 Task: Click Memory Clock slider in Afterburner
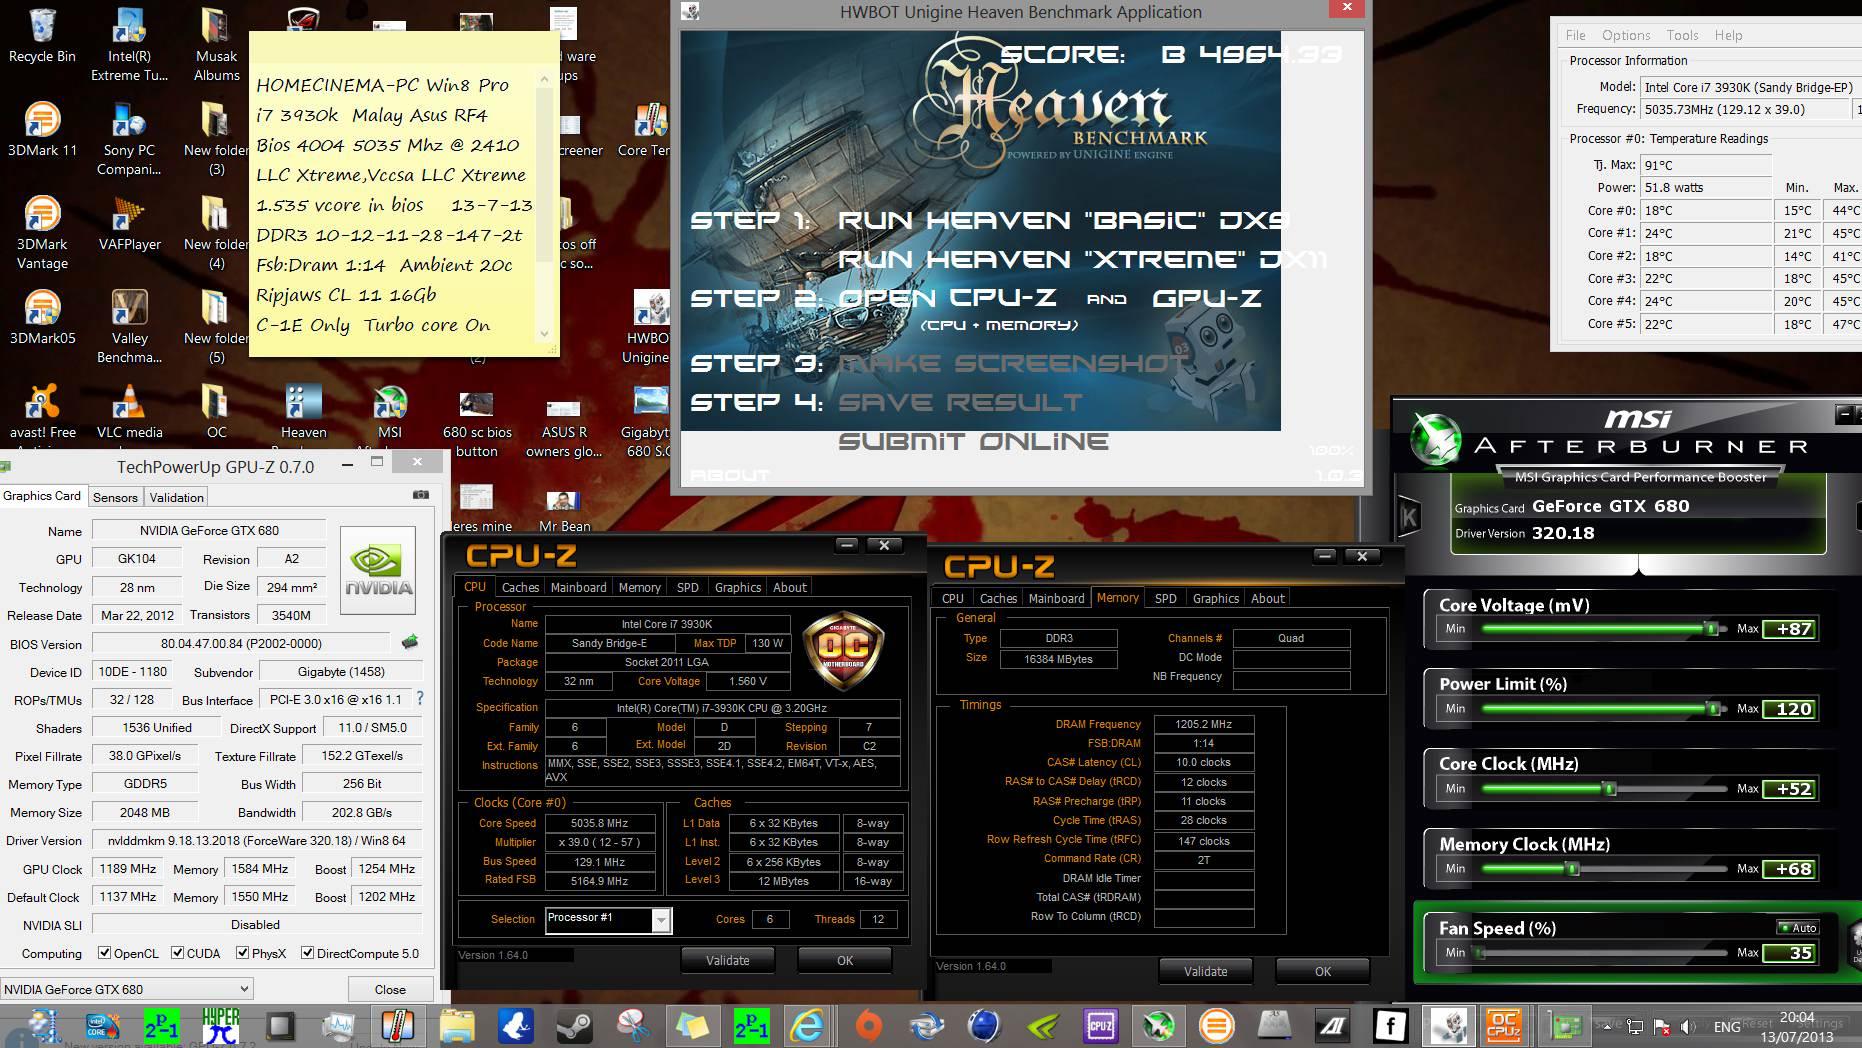(x=1604, y=869)
